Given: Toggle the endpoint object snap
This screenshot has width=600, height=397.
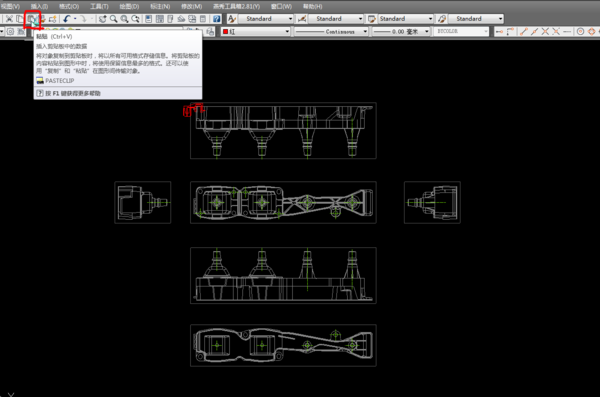Looking at the screenshot, I should pyautogui.click(x=524, y=32).
